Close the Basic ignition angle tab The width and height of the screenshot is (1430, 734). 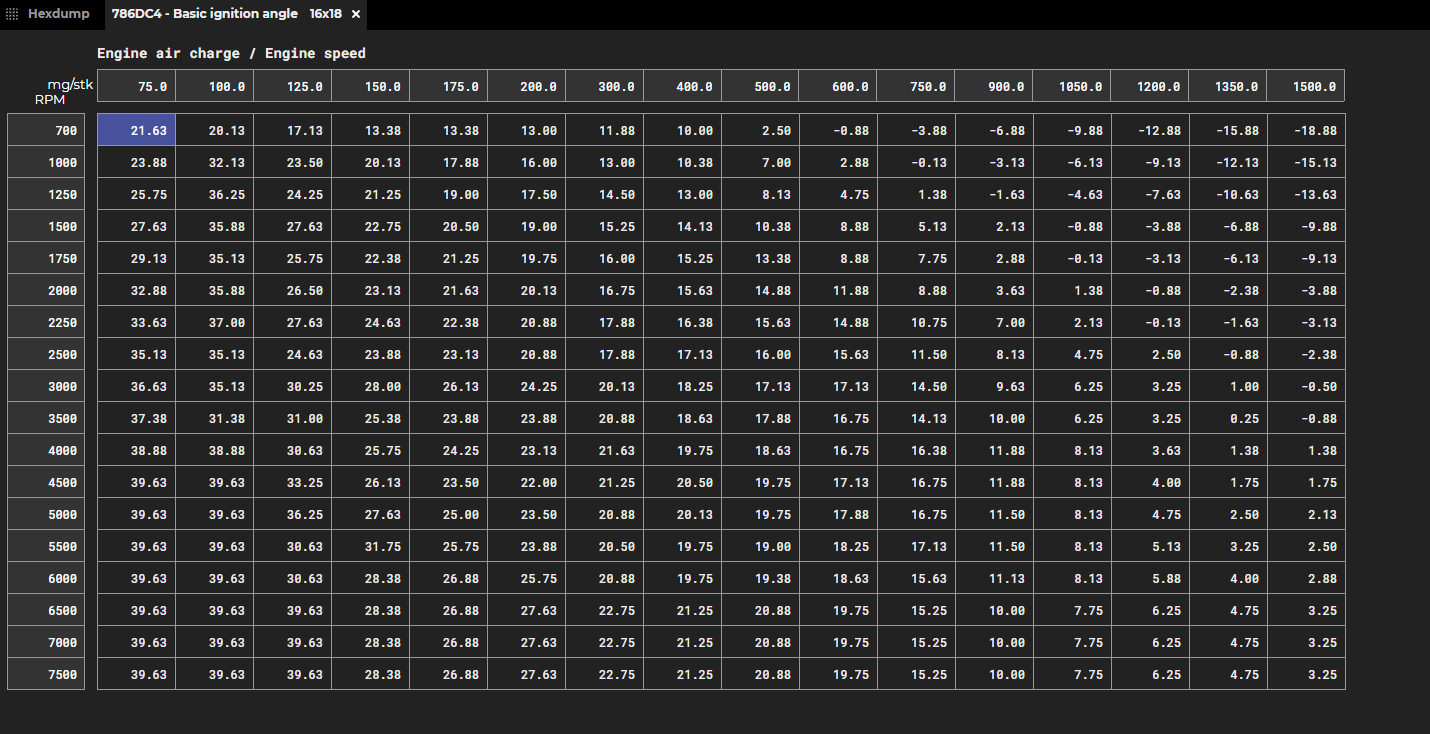coord(356,14)
